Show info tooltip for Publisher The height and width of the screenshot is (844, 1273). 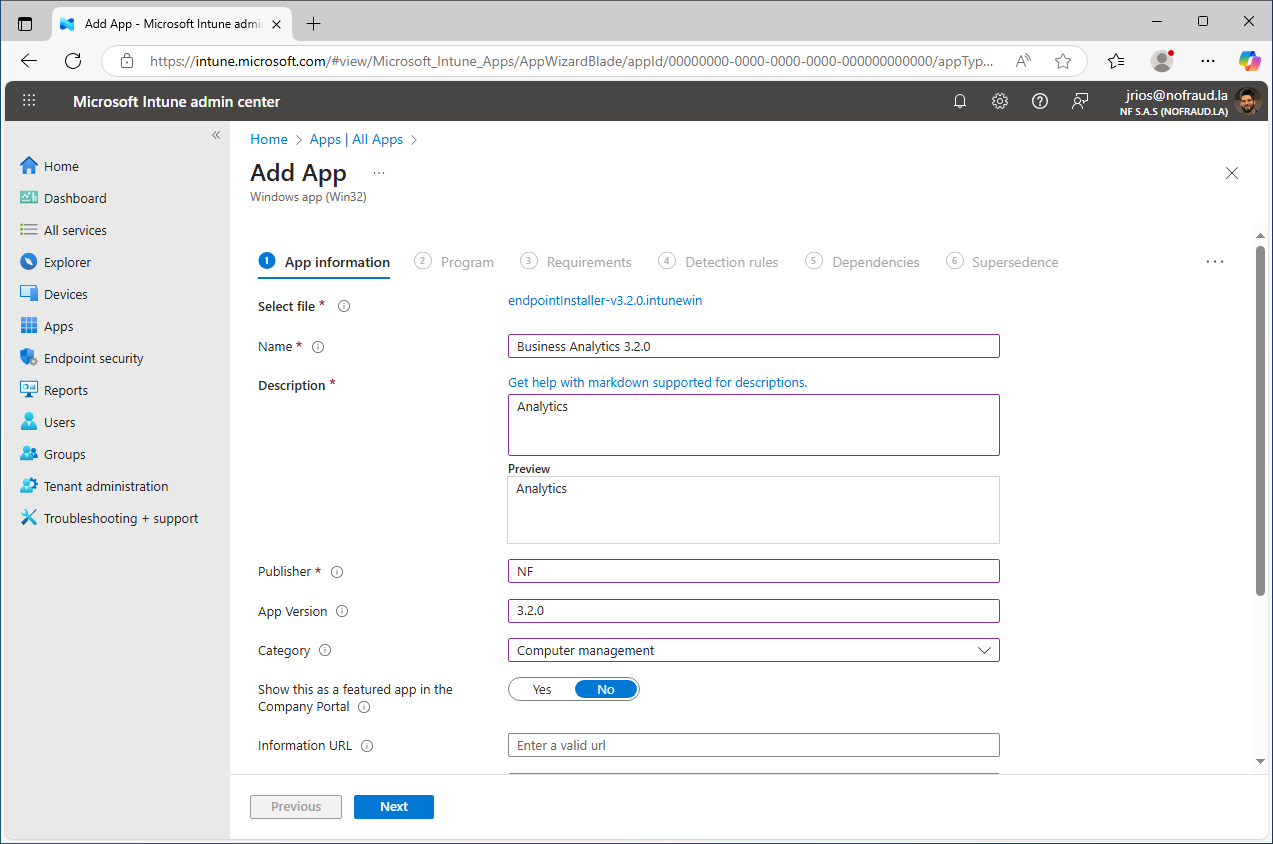click(337, 572)
